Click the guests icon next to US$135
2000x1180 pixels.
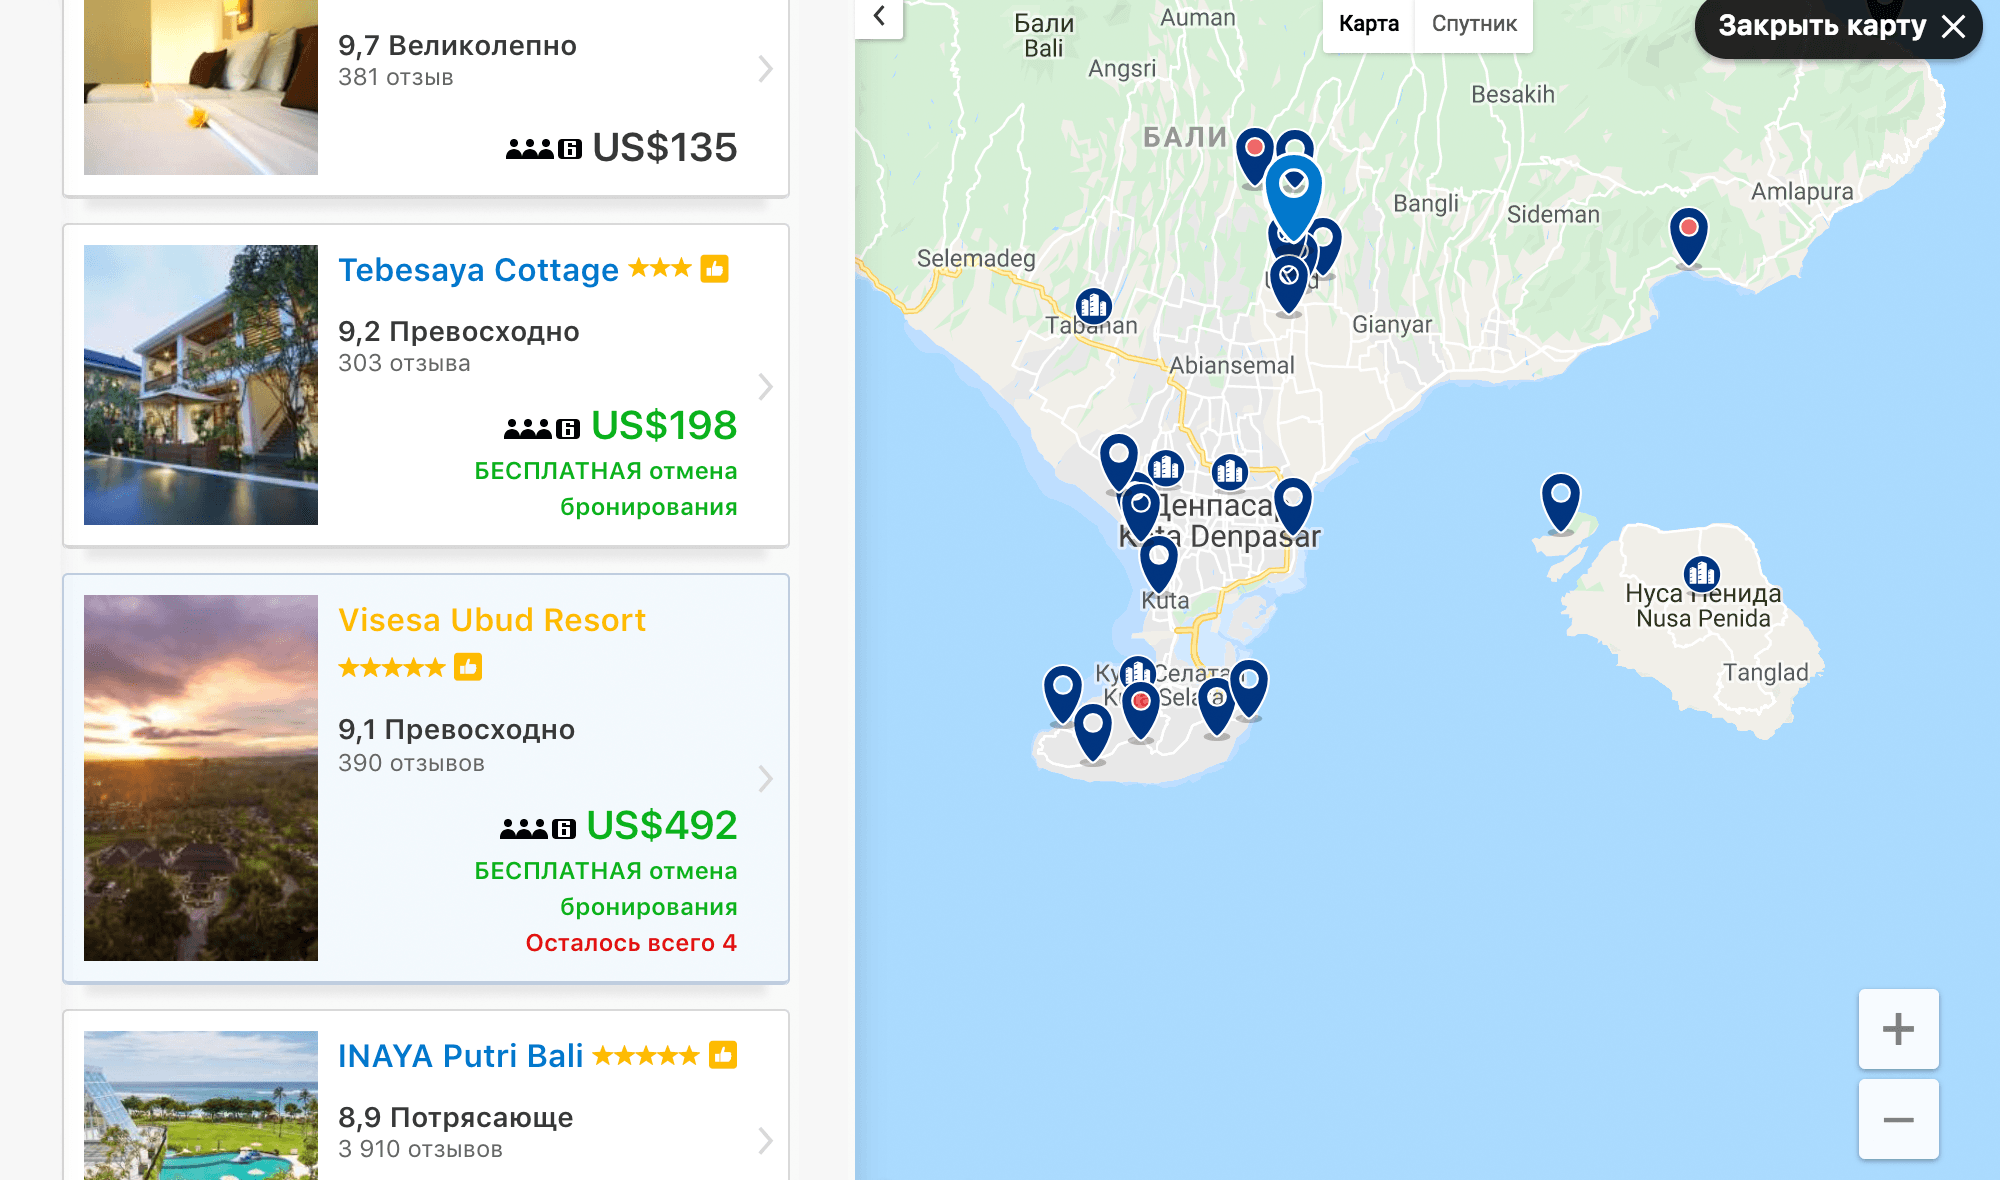click(x=543, y=149)
